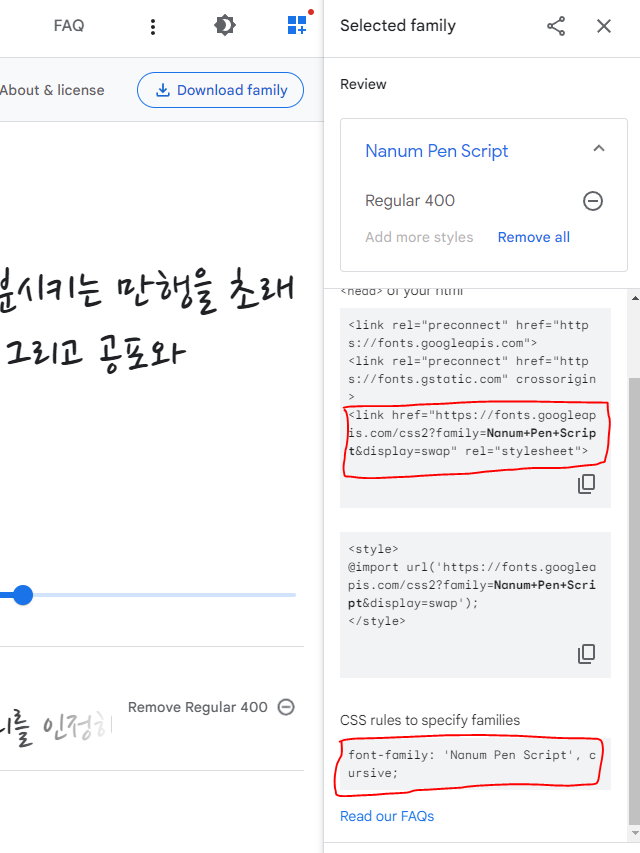Click the scrollbar up arrow

coord(635,298)
